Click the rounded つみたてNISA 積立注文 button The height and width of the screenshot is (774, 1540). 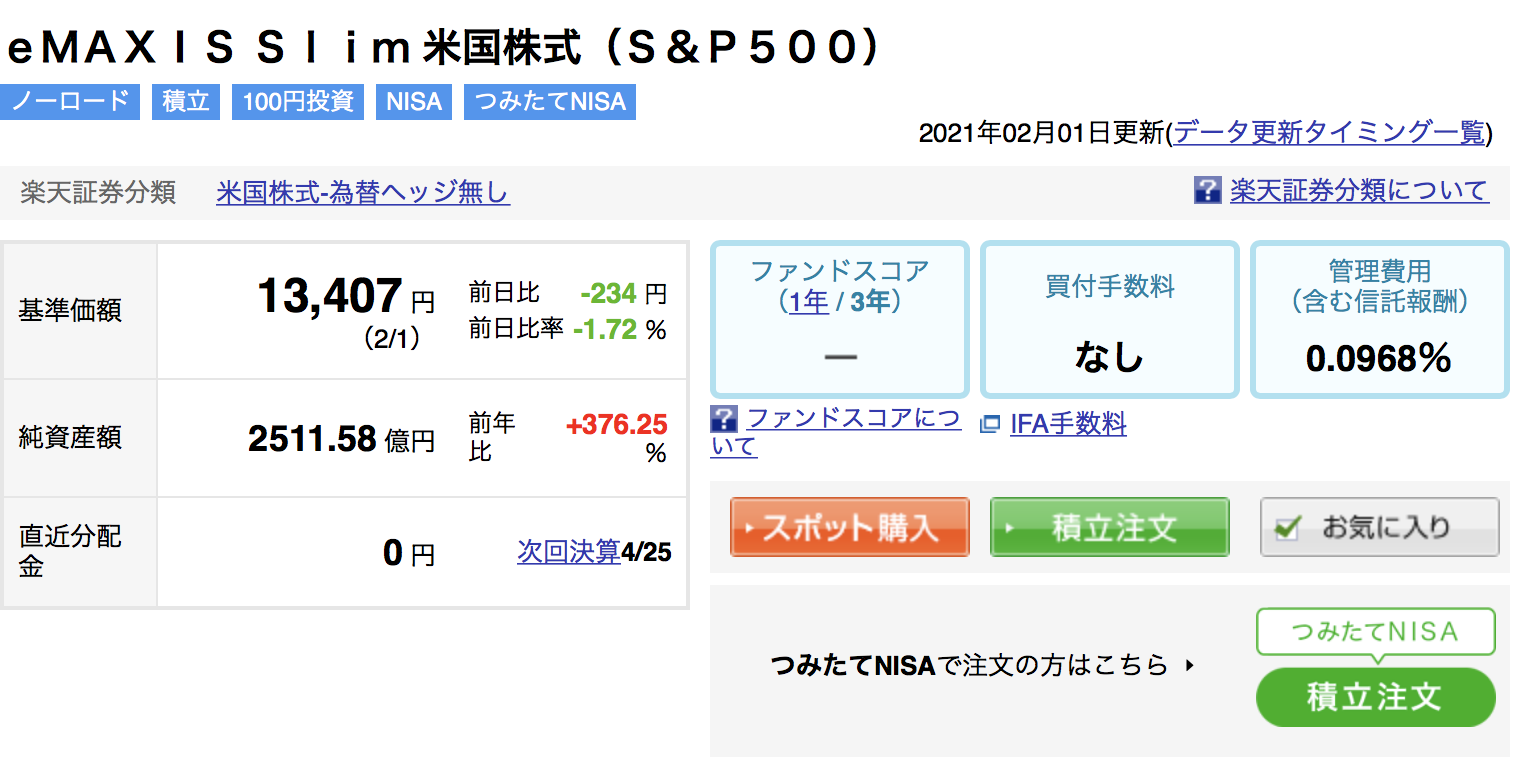click(1375, 697)
